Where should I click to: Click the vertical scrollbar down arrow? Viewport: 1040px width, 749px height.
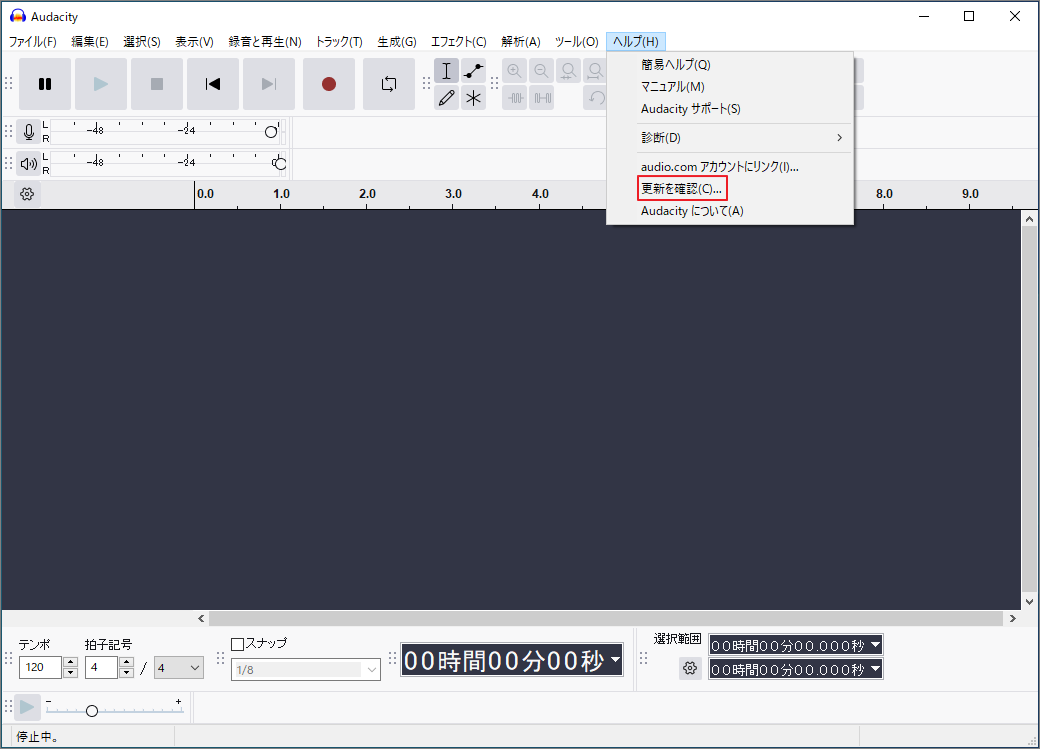(1029, 602)
